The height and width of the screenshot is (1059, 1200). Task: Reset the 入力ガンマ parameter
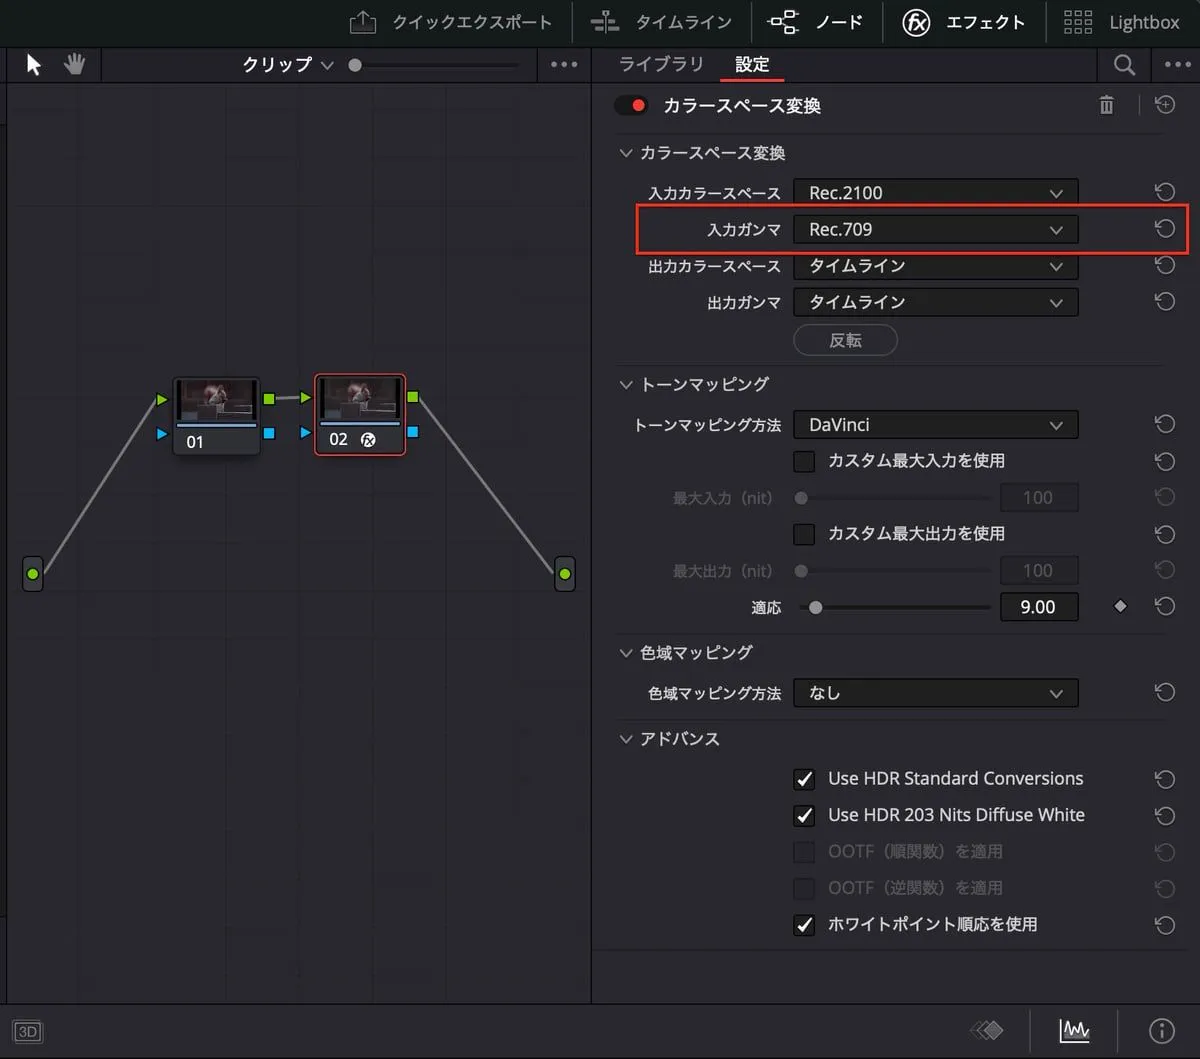(x=1164, y=229)
